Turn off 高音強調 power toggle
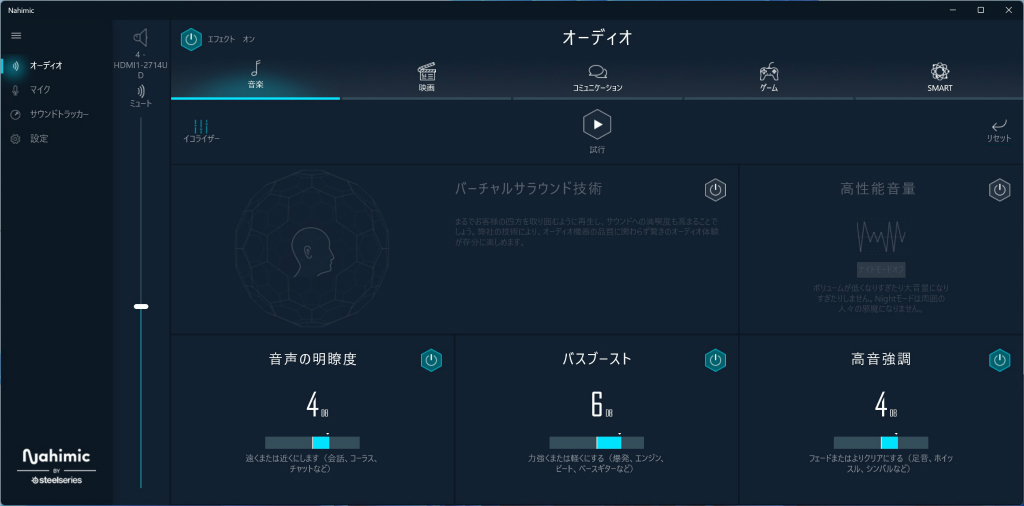 tap(999, 360)
